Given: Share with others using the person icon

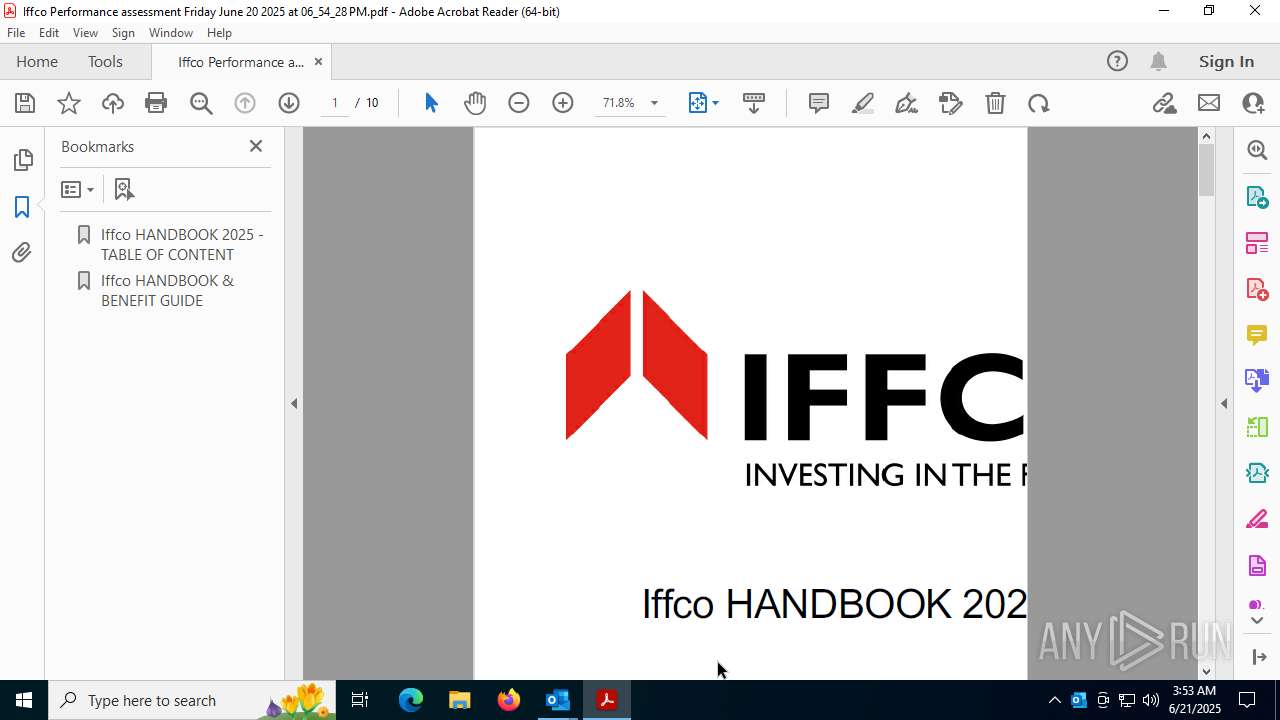Looking at the screenshot, I should (1253, 103).
